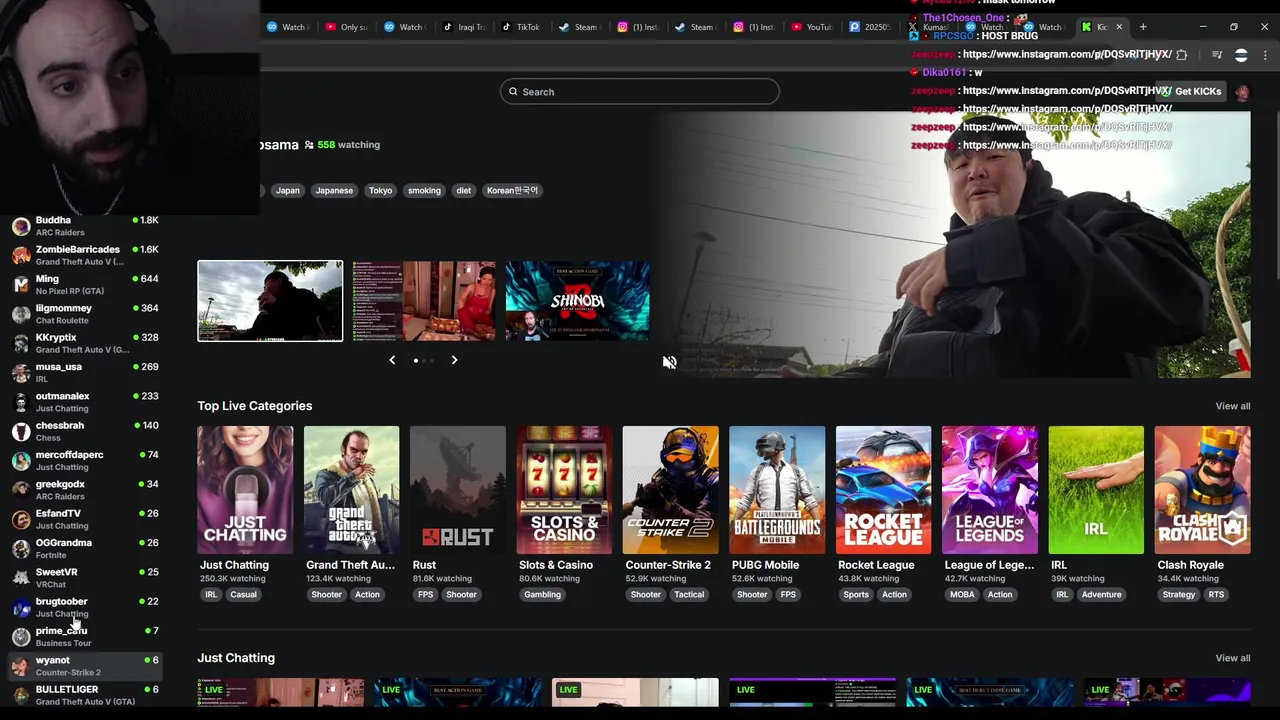Select the smoking stream tag
The height and width of the screenshot is (720, 1280).
click(x=424, y=190)
